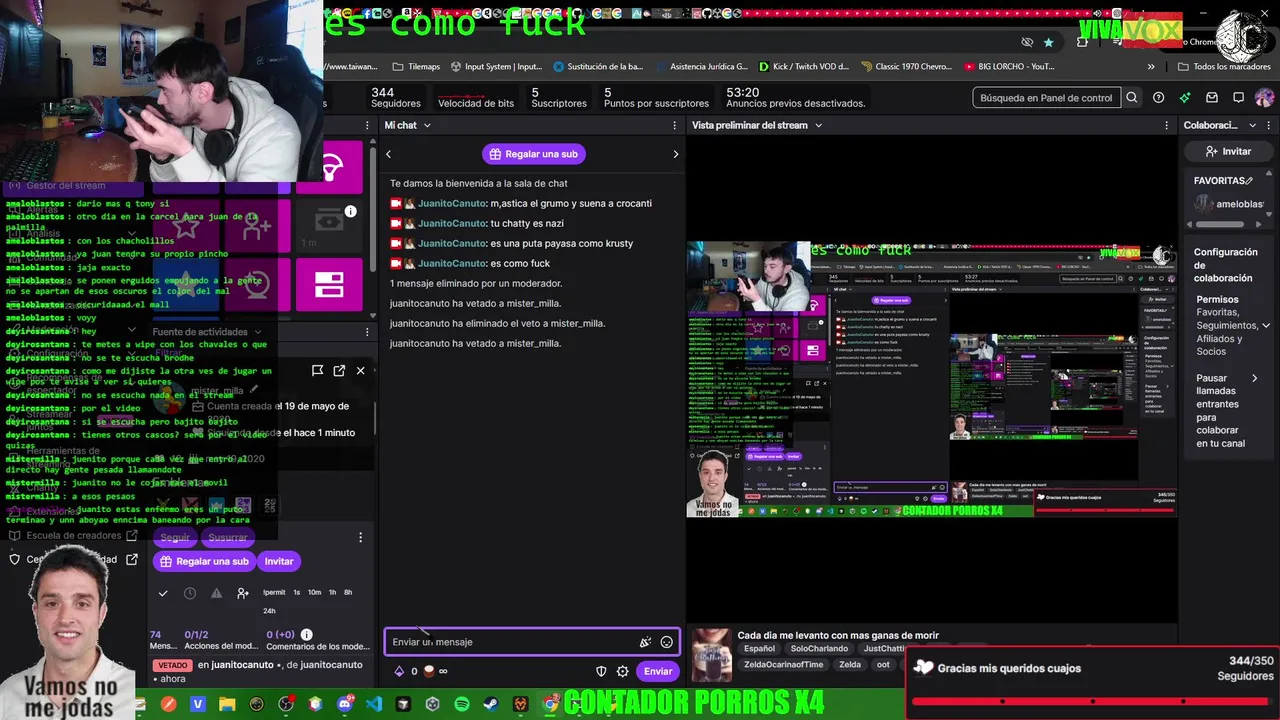Expand the Mi chat panel dropdown
The height and width of the screenshot is (720, 1280).
[x=427, y=125]
